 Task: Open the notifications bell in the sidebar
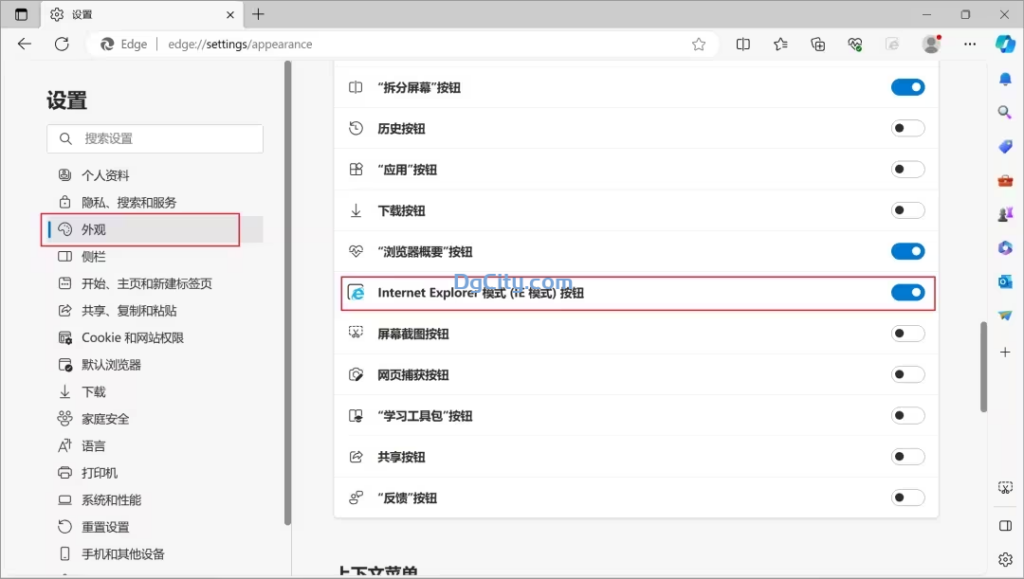point(1005,79)
